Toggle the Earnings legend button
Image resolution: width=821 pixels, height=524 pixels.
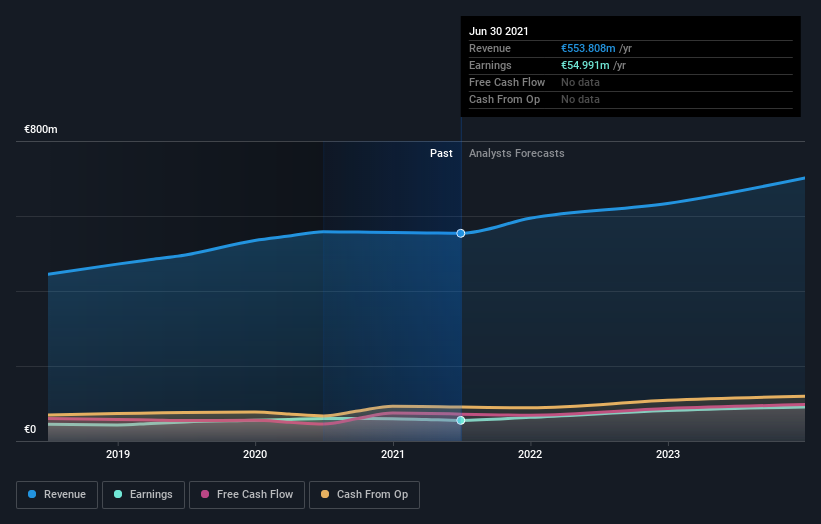(x=143, y=495)
